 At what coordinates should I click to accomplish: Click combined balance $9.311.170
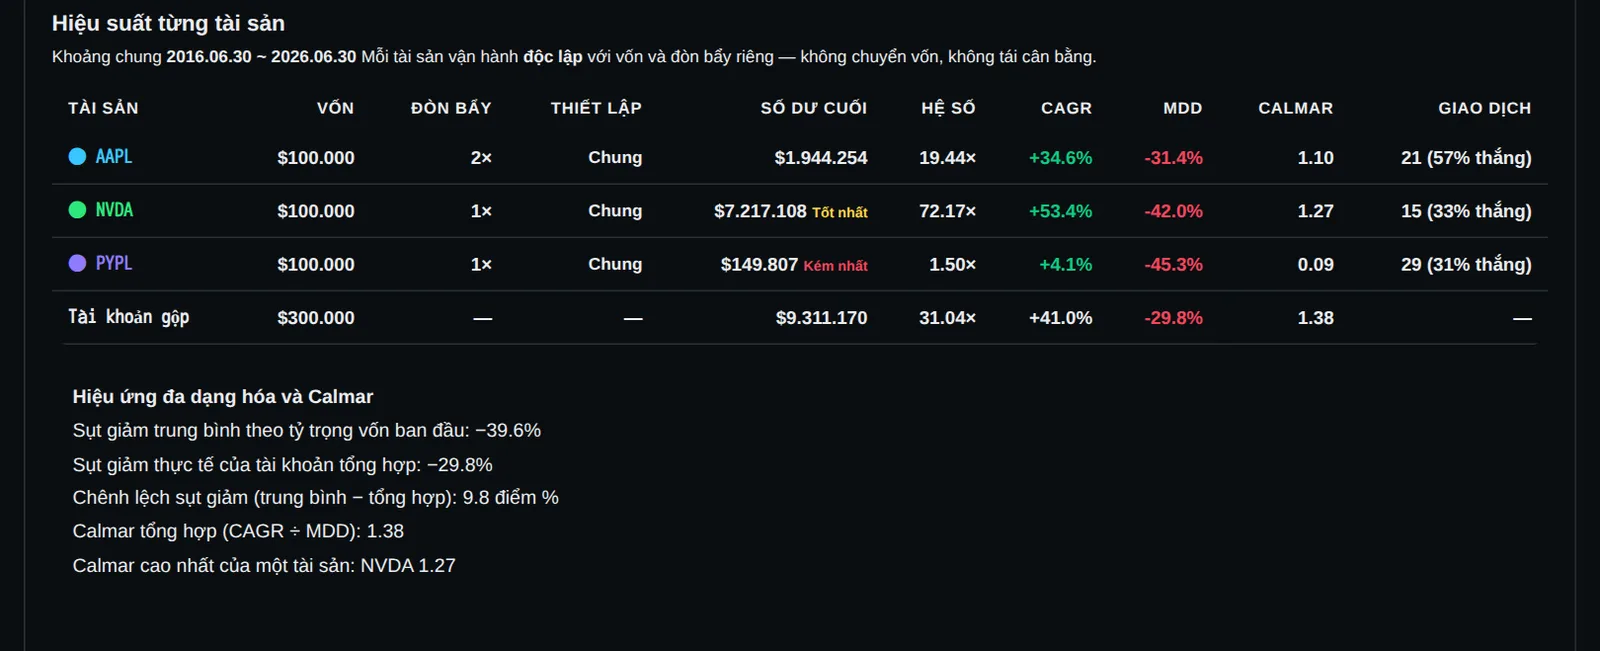pos(821,318)
